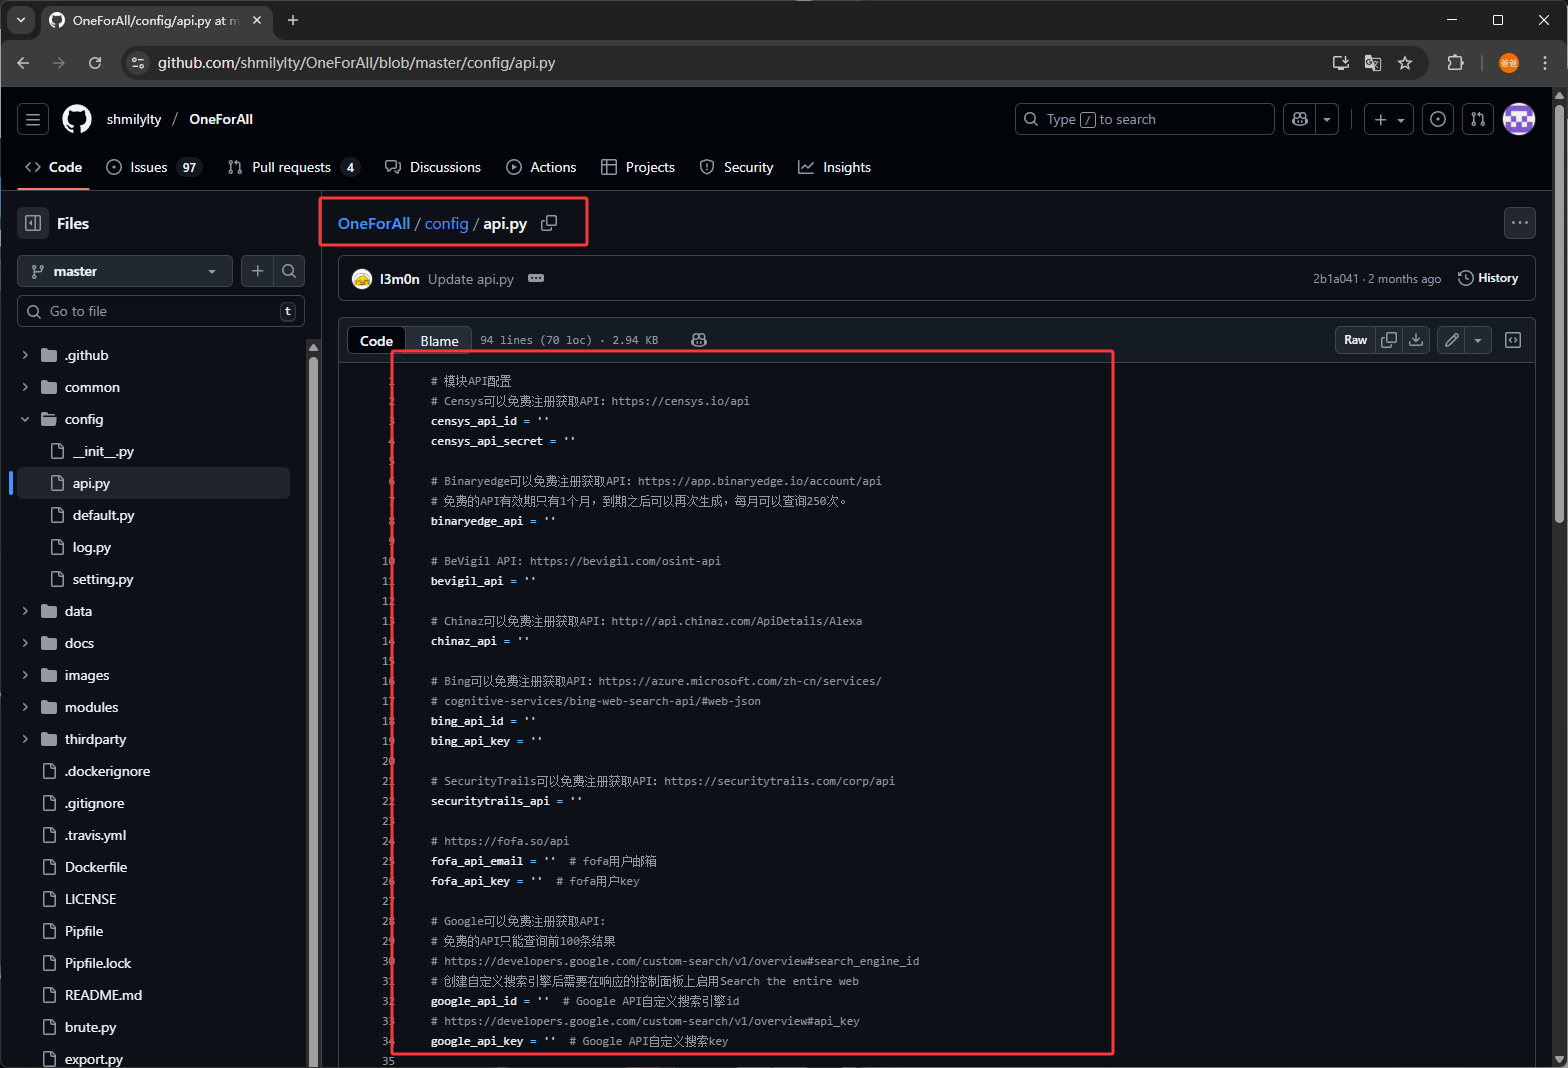The width and height of the screenshot is (1568, 1068).
Task: Download the raw file icon
Action: pos(1416,340)
